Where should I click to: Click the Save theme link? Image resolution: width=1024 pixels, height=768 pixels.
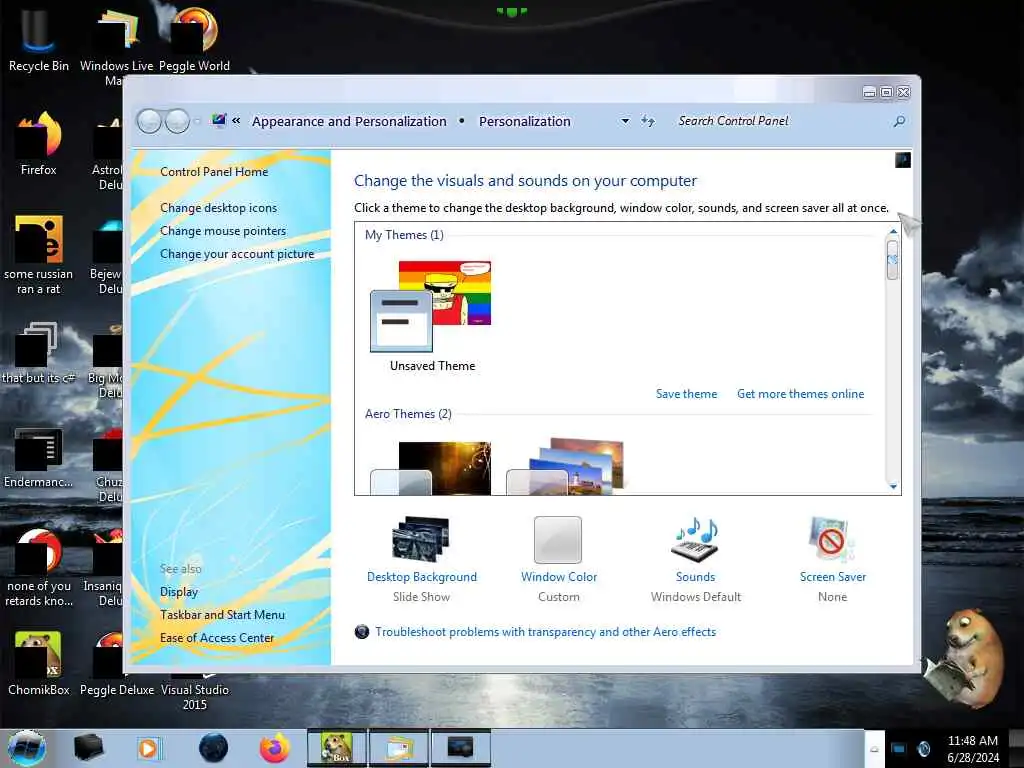(x=686, y=394)
